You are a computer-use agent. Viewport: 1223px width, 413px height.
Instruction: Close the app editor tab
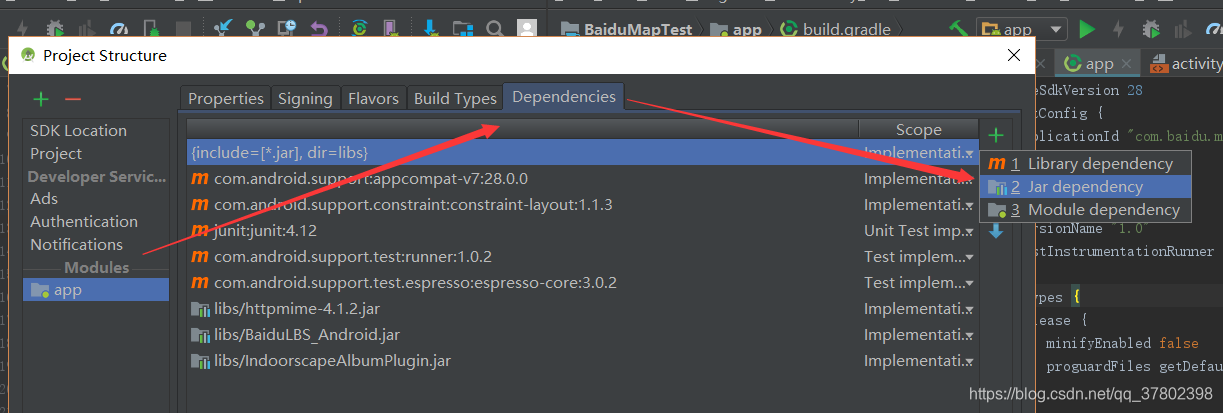click(x=1127, y=64)
